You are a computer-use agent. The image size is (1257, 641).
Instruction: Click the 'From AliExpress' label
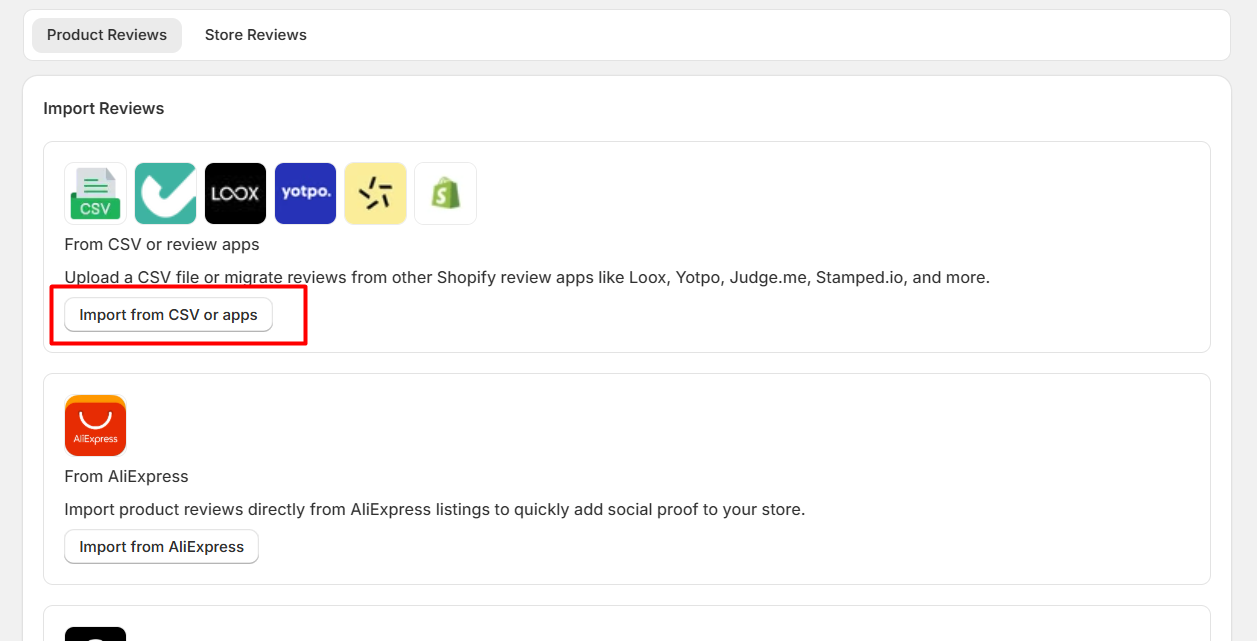pos(126,477)
